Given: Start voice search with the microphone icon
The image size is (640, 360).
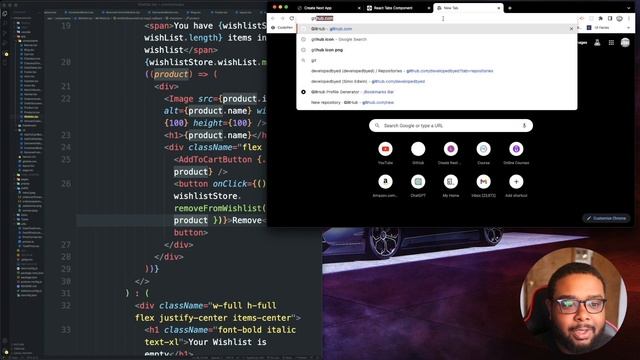Looking at the screenshot, I should pyautogui.click(x=524, y=126).
